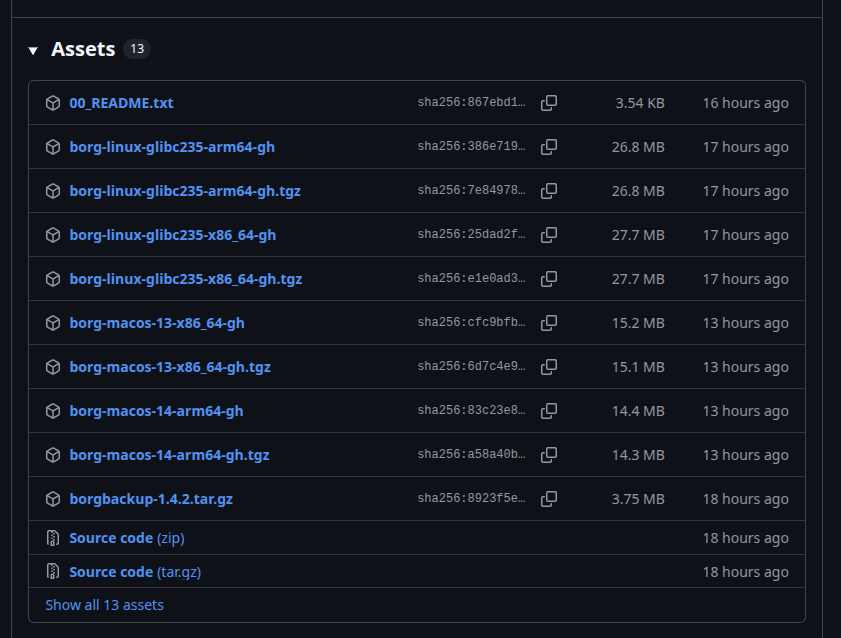Click the package icon beside 00_README.txt

(x=53, y=103)
